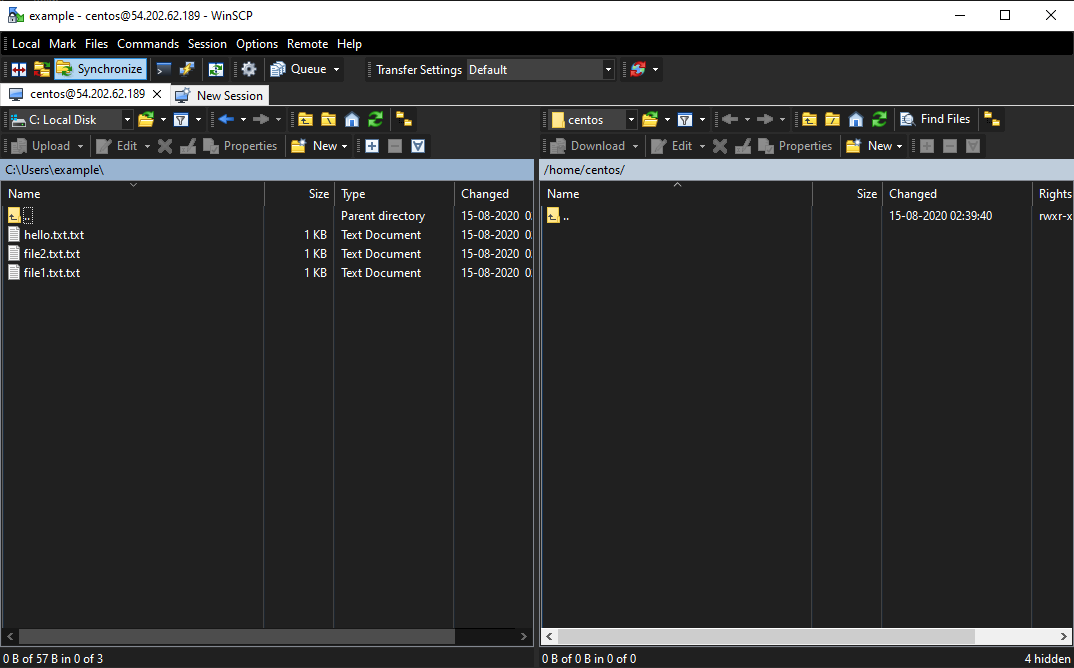Click remote panel New button
The width and height of the screenshot is (1074, 668).
[870, 146]
